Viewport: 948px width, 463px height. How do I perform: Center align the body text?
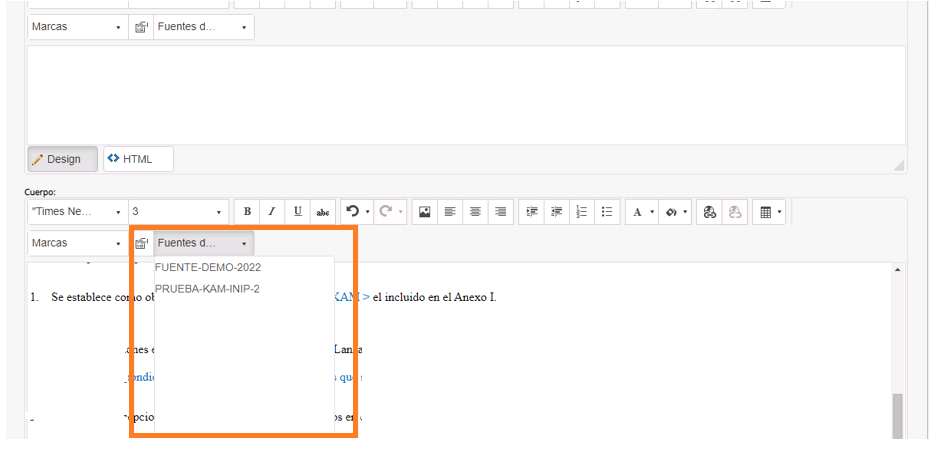point(475,212)
